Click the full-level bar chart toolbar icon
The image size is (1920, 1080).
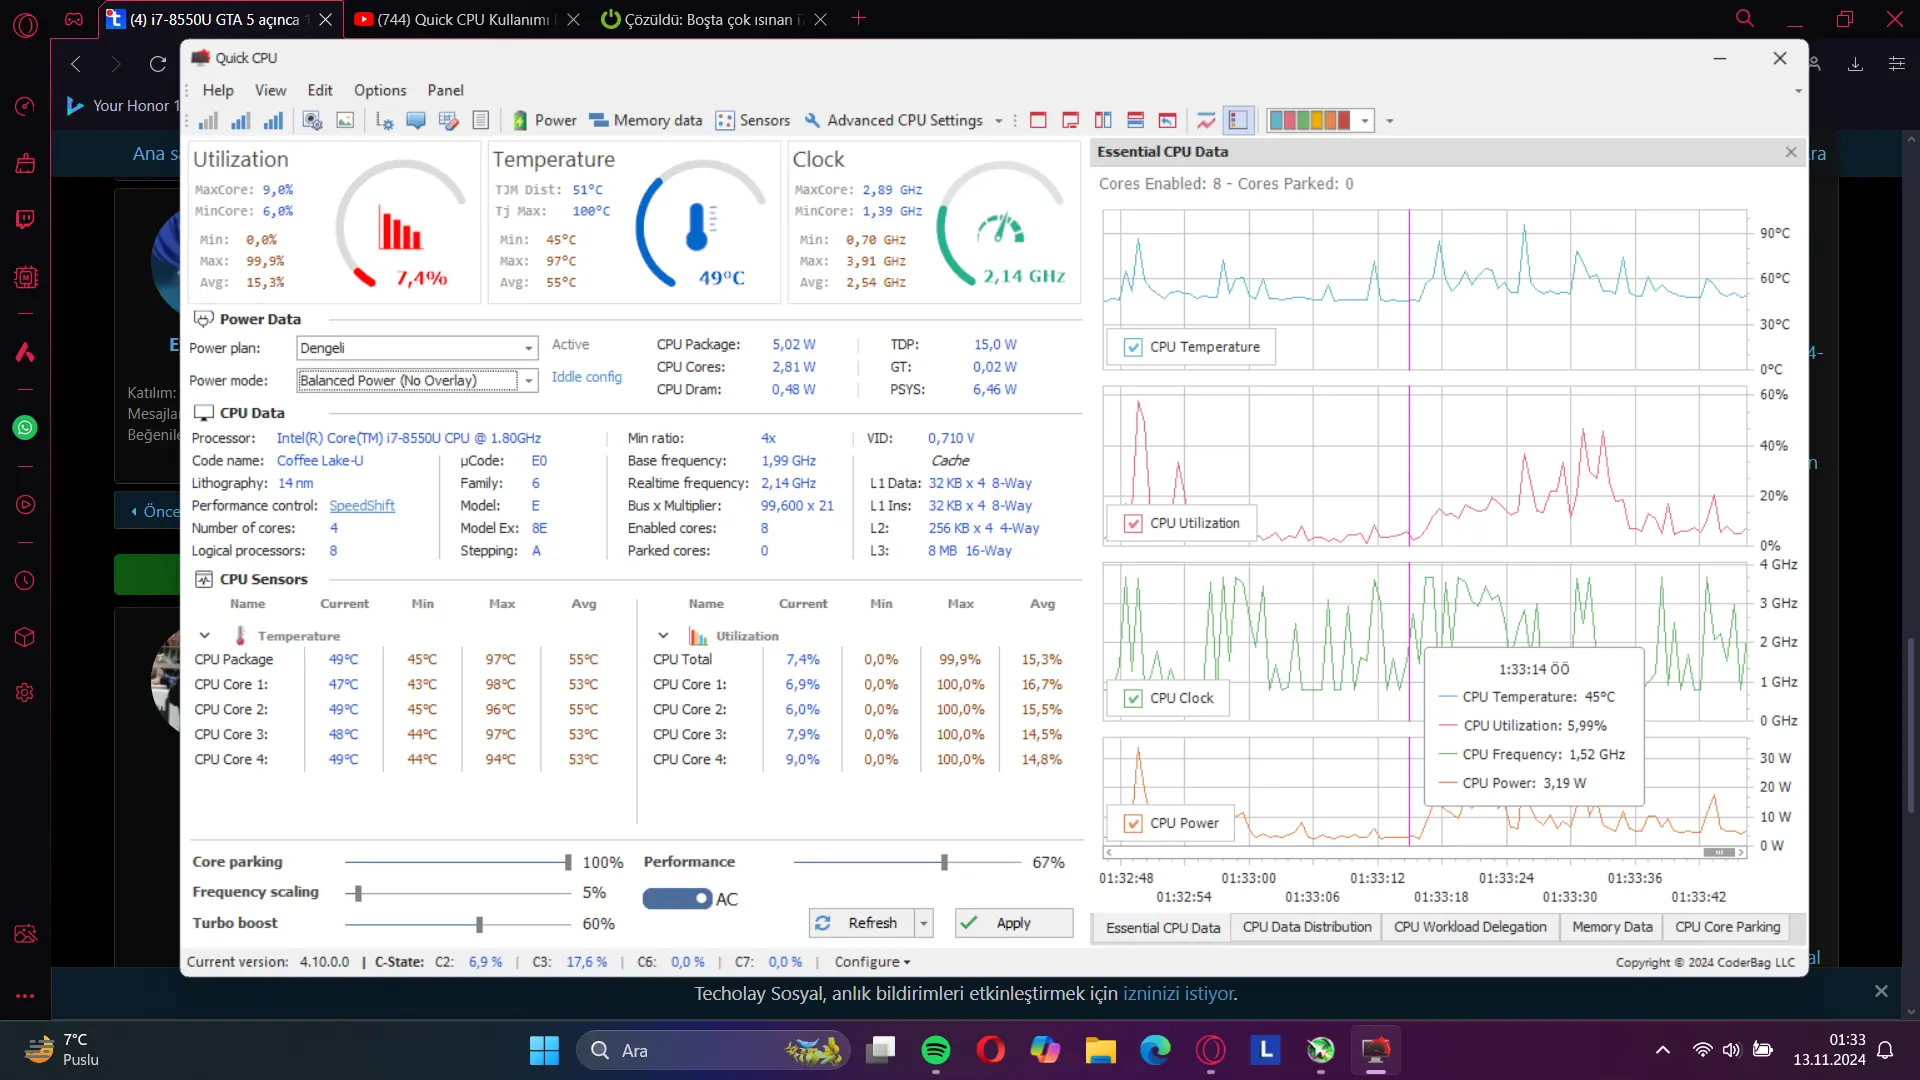pos(273,120)
